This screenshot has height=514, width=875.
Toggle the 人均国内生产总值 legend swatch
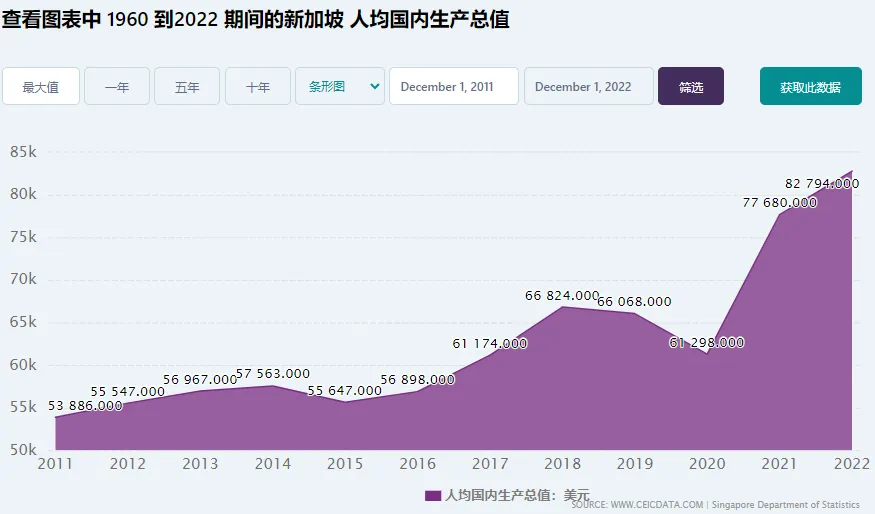[x=432, y=496]
